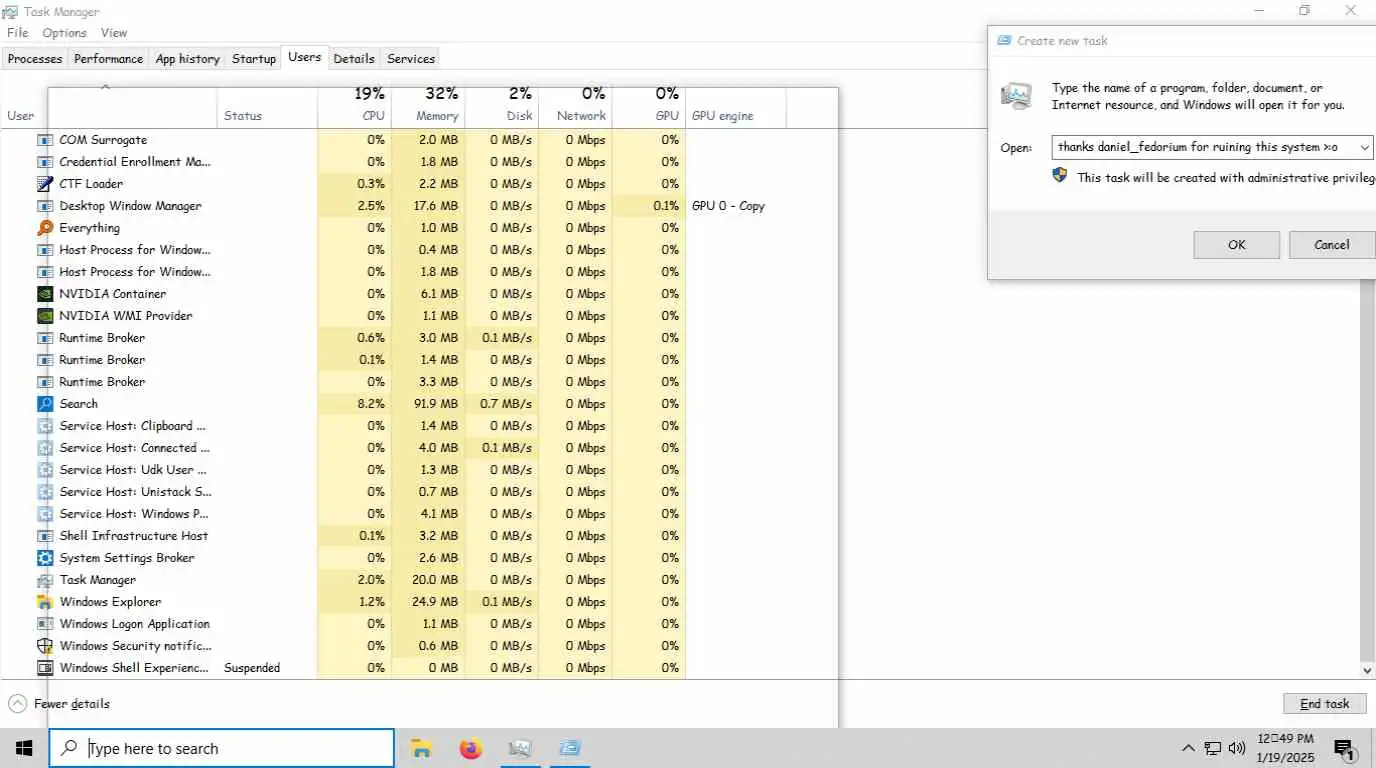The height and width of the screenshot is (768, 1376).
Task: Click the Open text field in dialog
Action: click(1204, 148)
